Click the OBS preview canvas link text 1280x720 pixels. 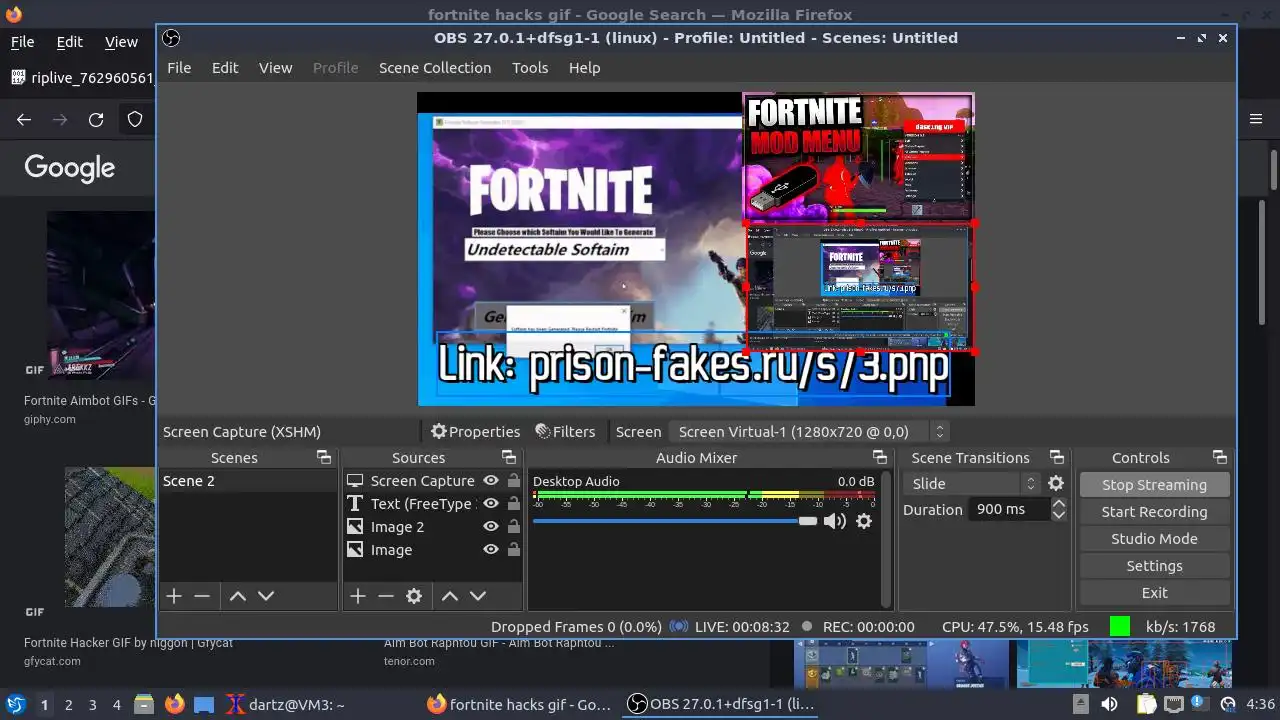tap(693, 366)
